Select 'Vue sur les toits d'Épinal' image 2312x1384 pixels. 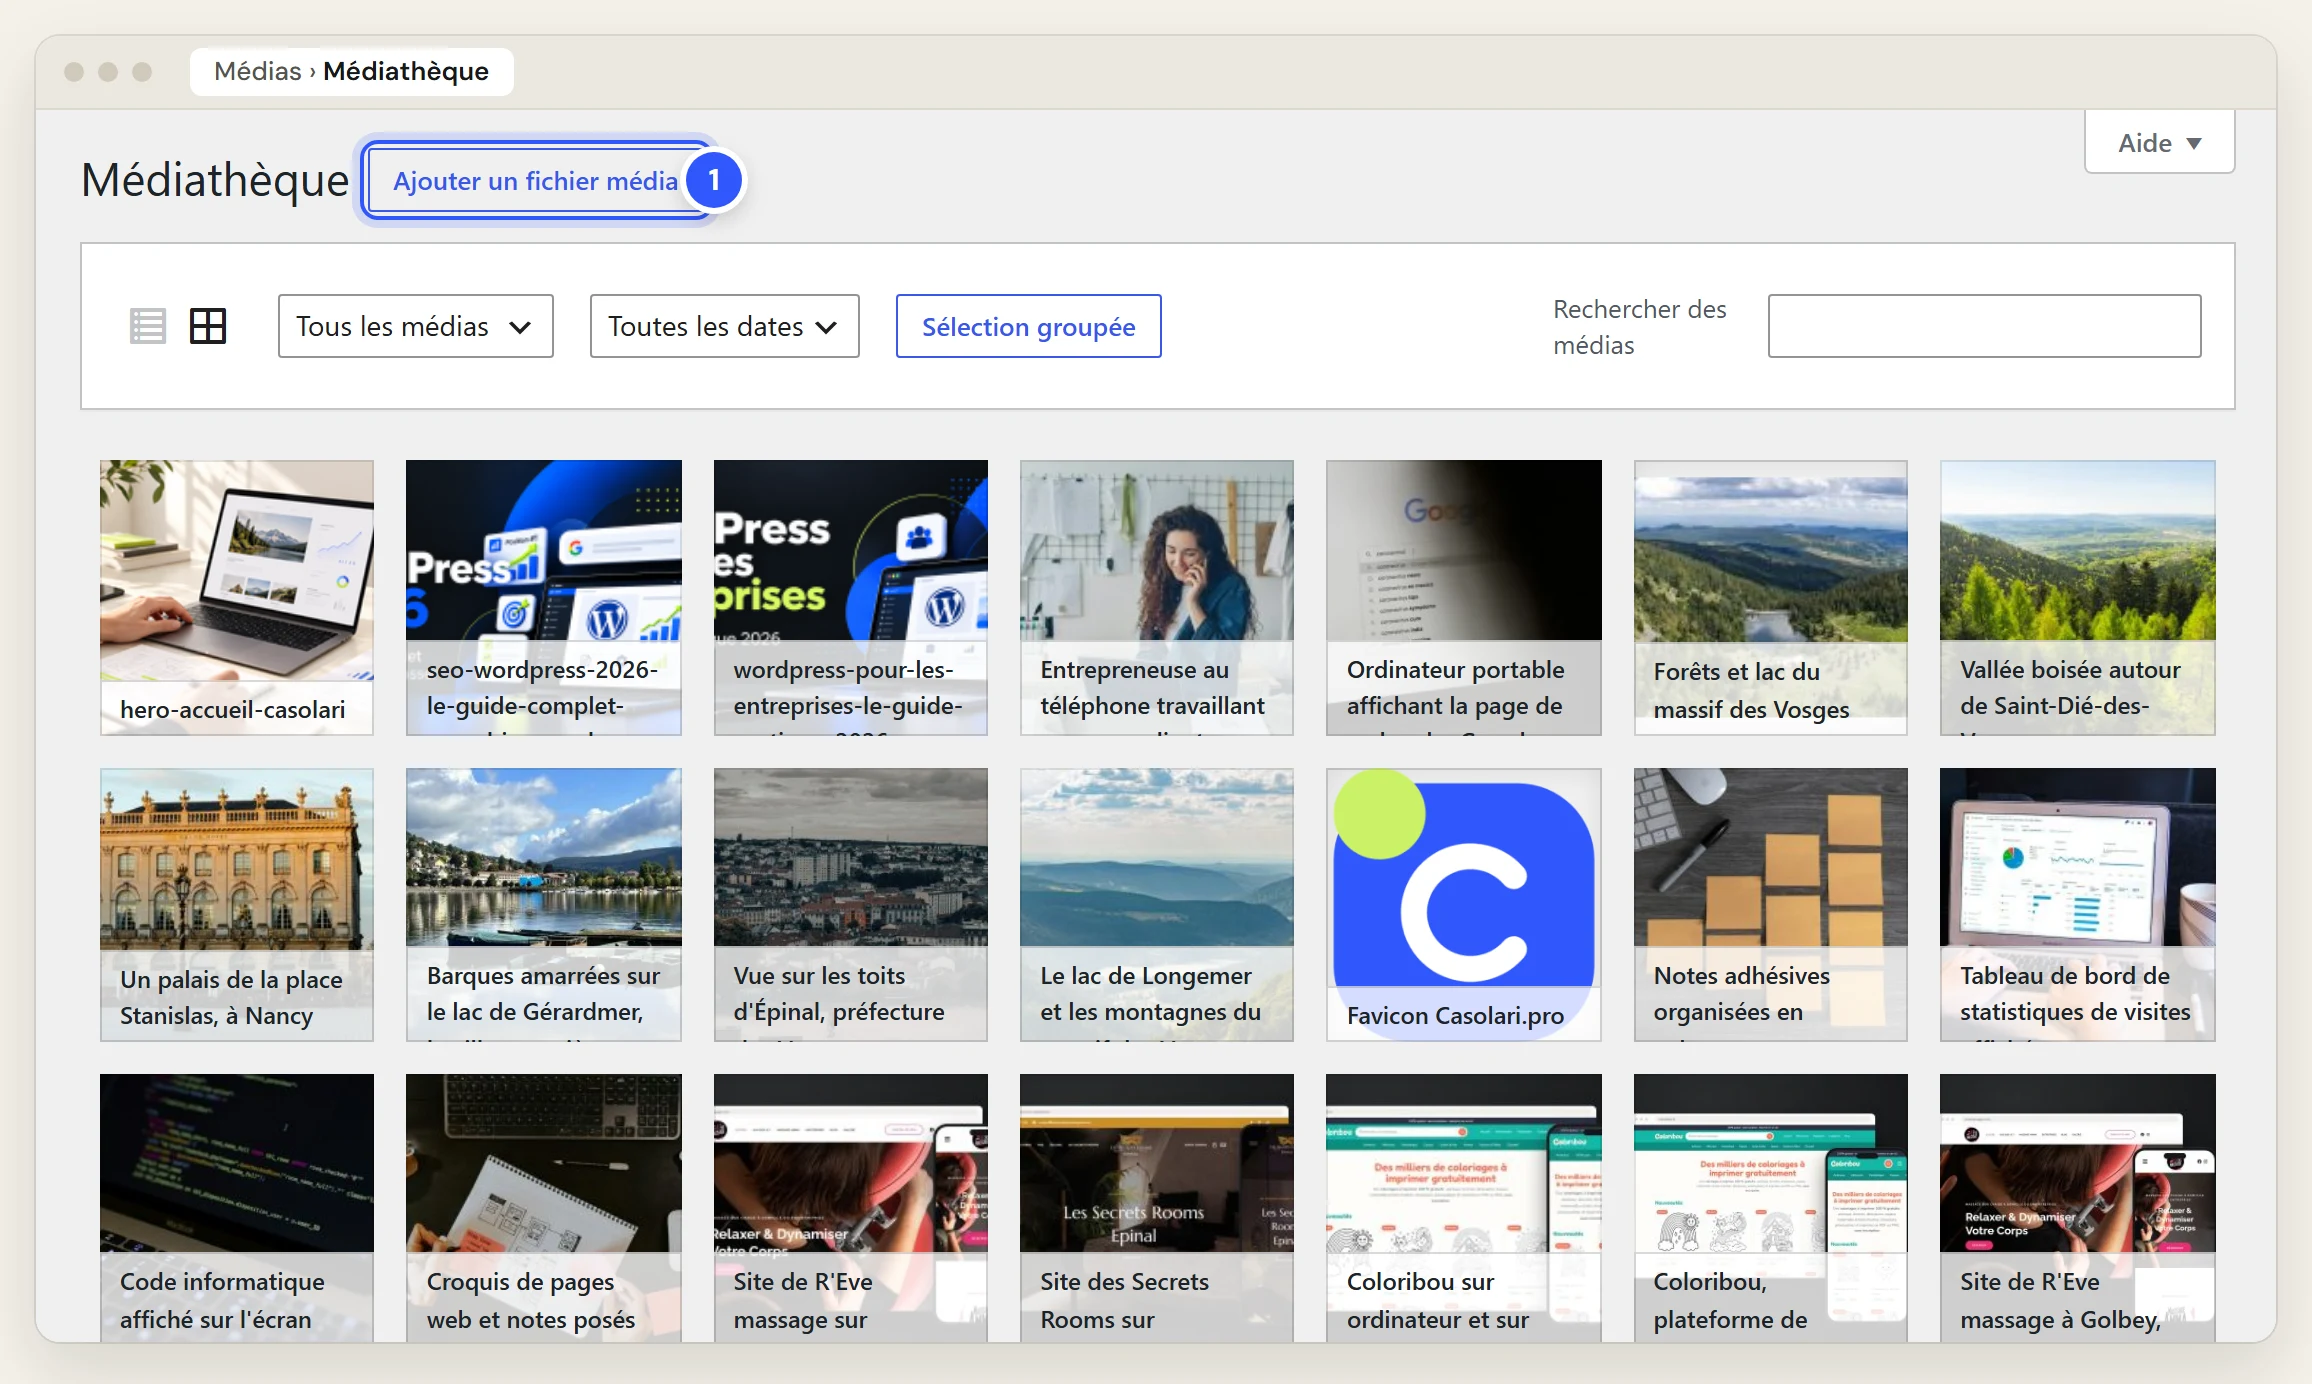pyautogui.click(x=851, y=905)
